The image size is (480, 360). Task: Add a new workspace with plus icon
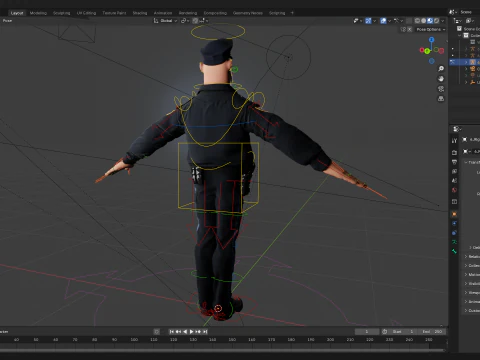292,13
